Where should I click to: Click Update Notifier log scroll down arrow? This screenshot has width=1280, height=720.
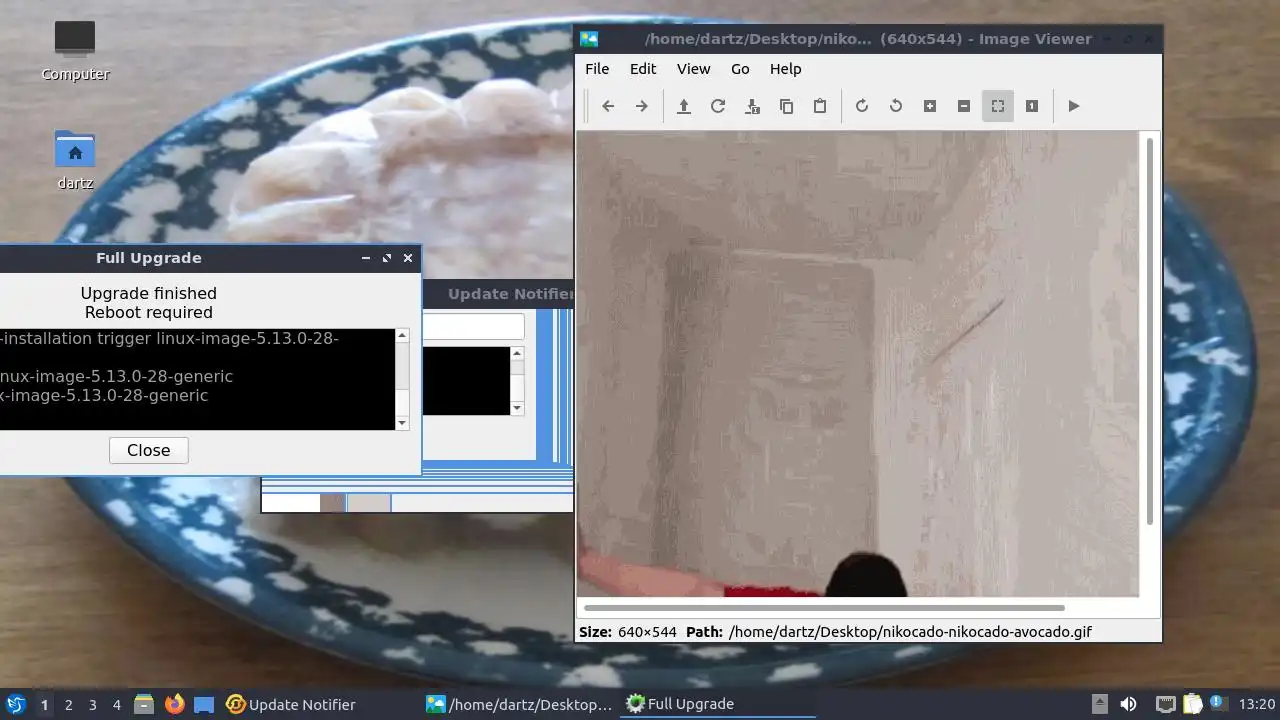[517, 408]
